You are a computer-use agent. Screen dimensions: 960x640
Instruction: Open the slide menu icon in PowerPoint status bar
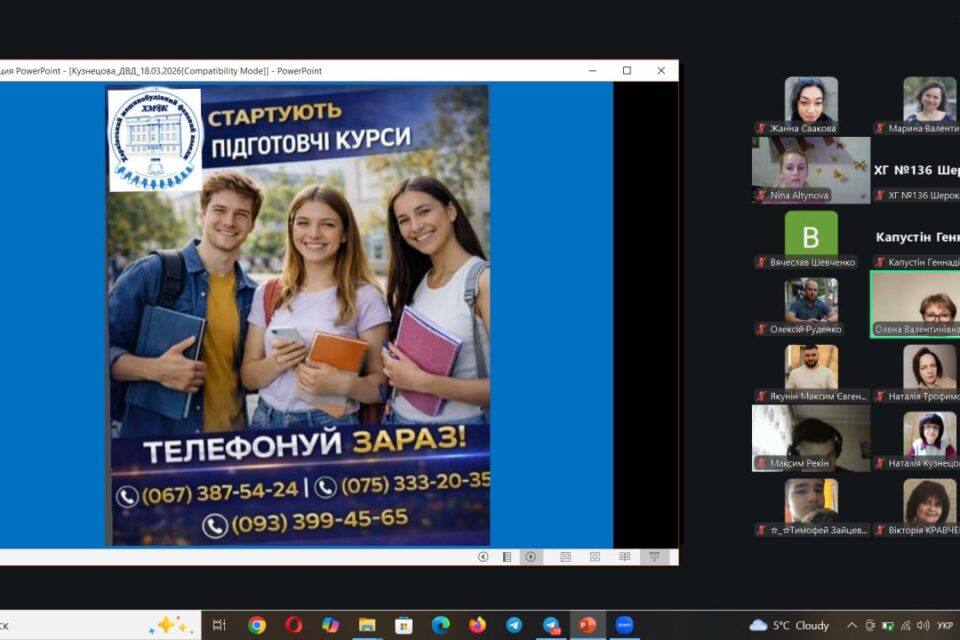point(507,557)
